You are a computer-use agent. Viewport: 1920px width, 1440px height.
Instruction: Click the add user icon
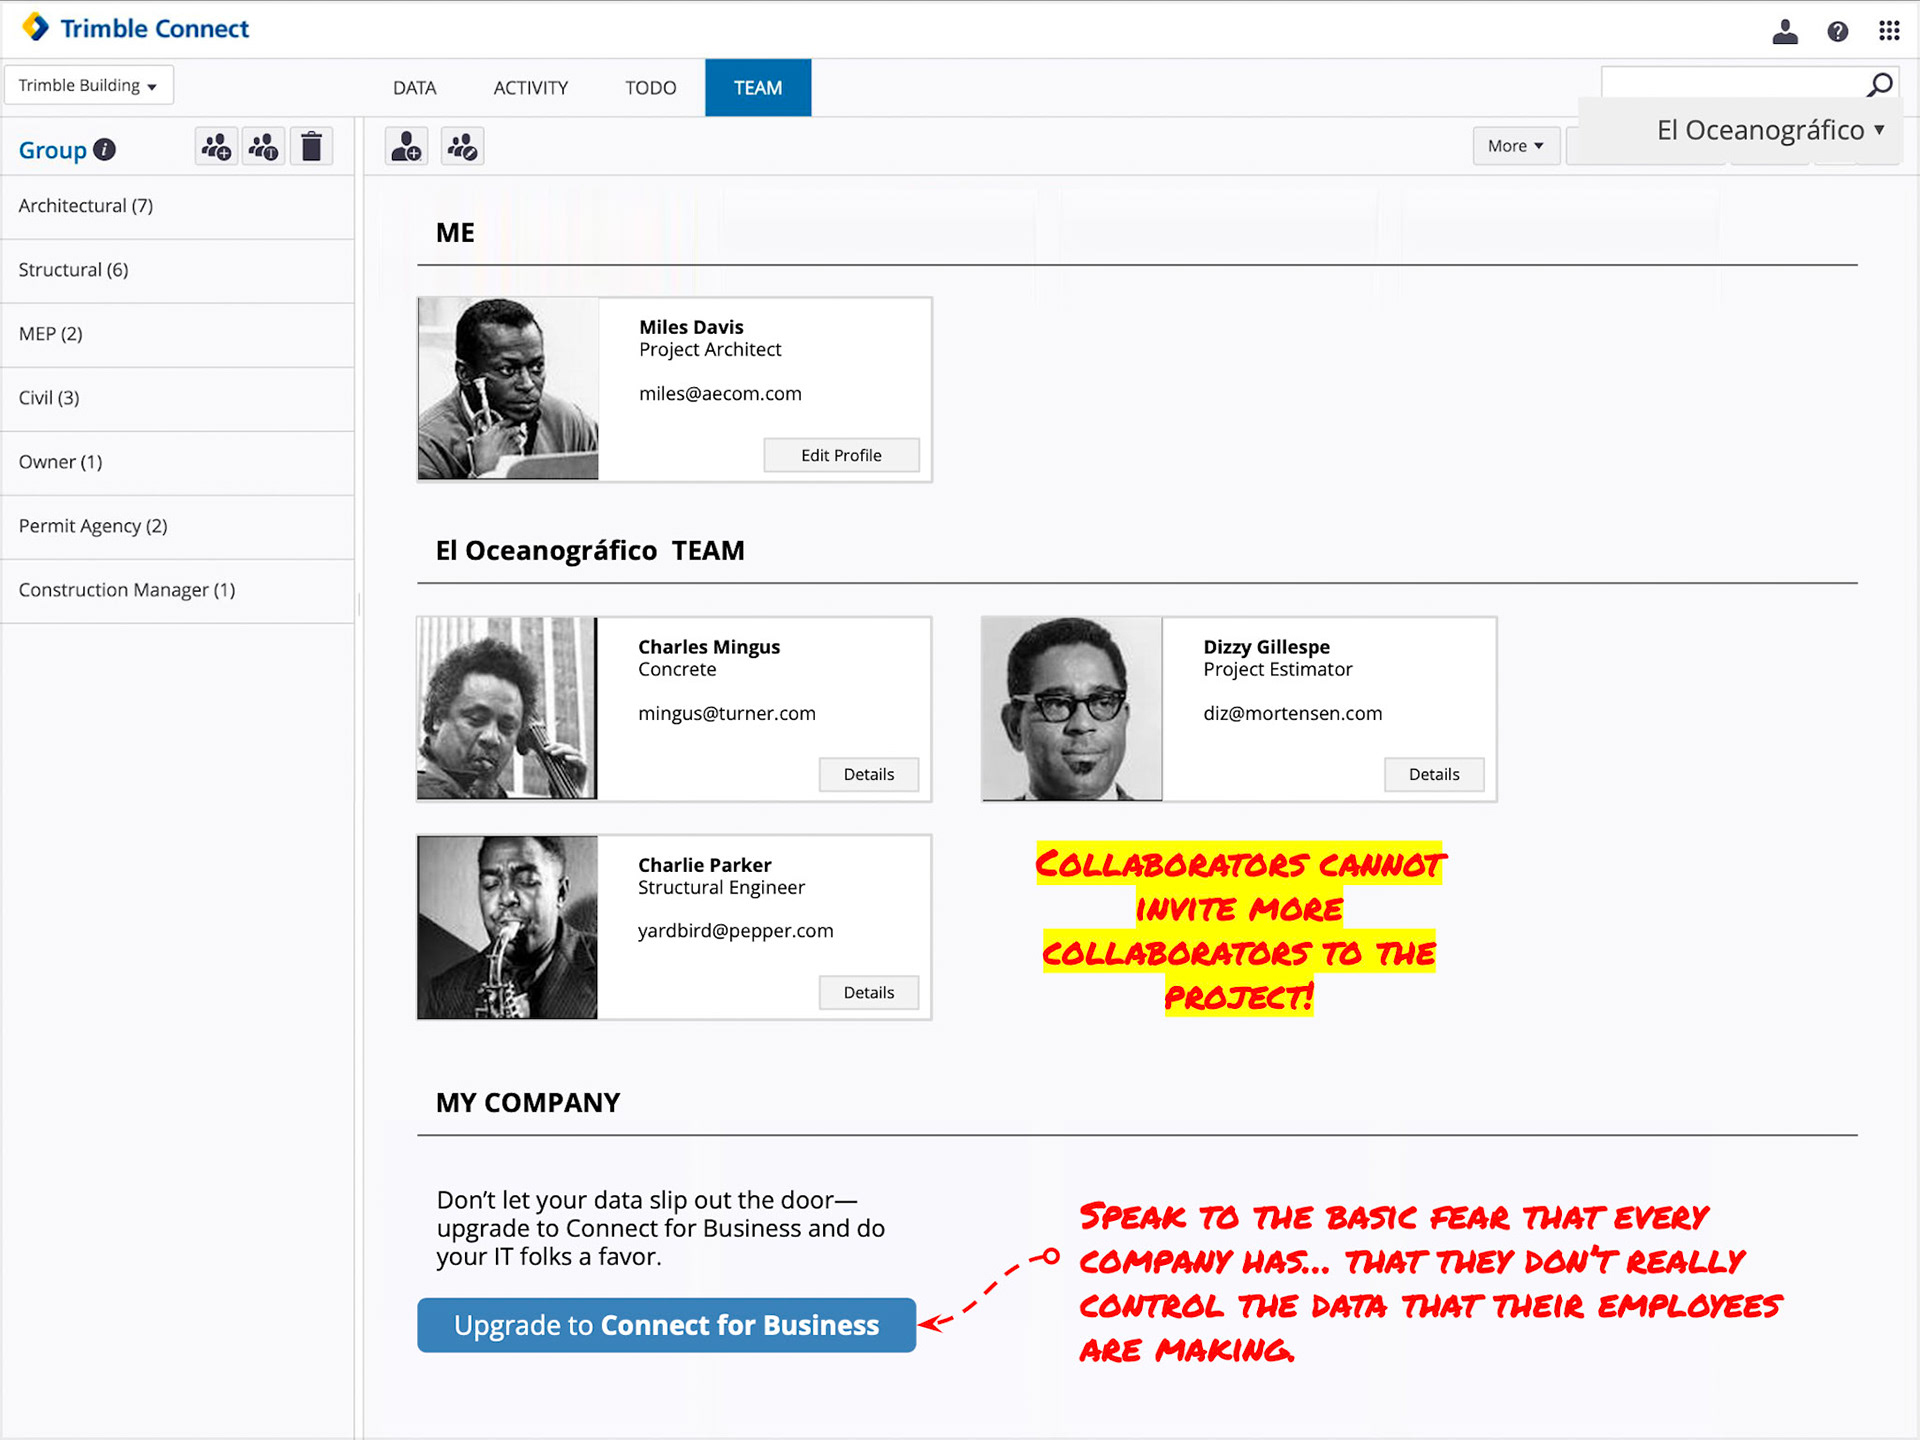[x=406, y=148]
